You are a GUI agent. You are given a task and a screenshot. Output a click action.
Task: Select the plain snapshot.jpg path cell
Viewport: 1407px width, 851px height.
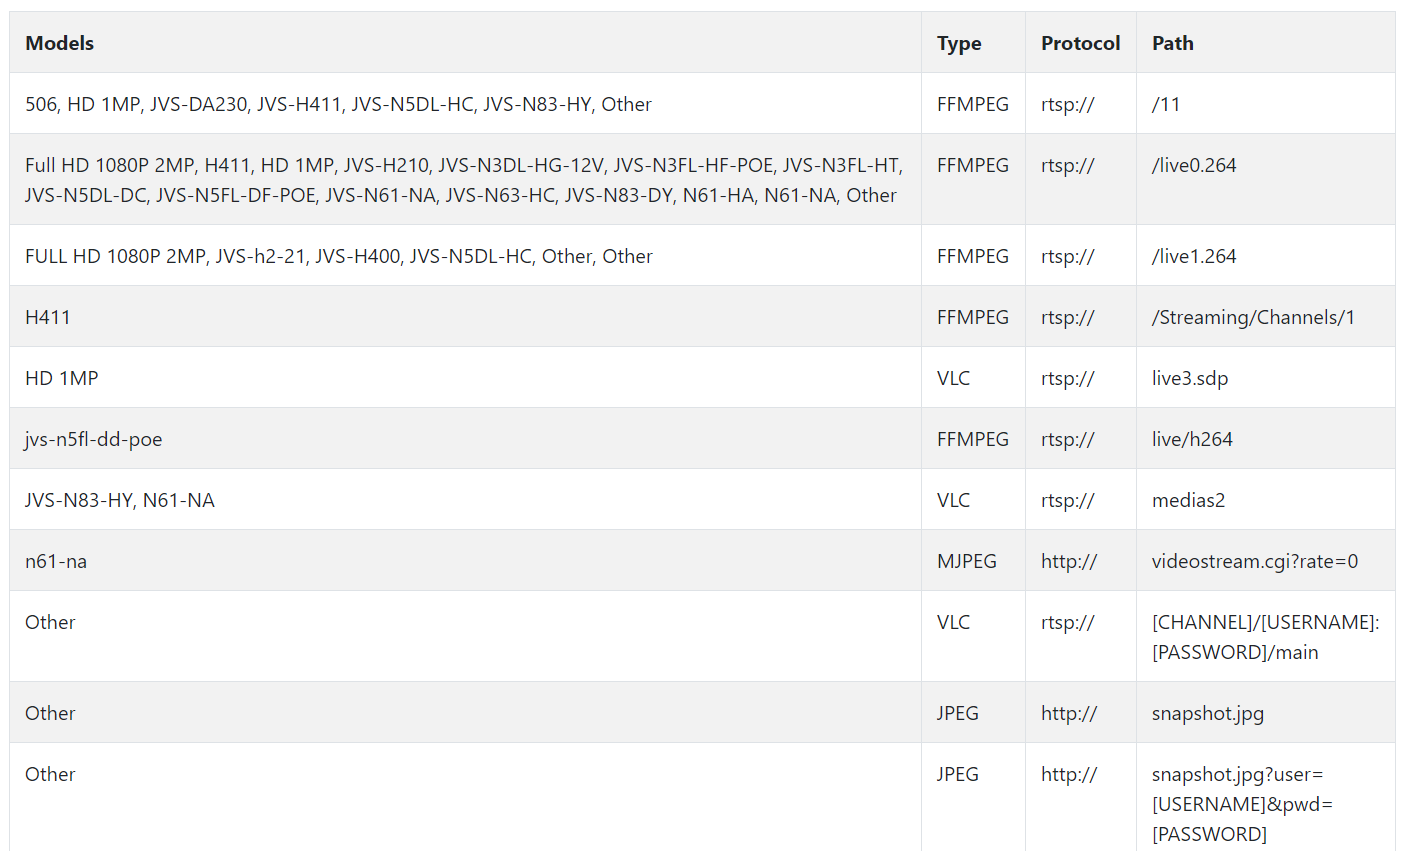point(1208,713)
